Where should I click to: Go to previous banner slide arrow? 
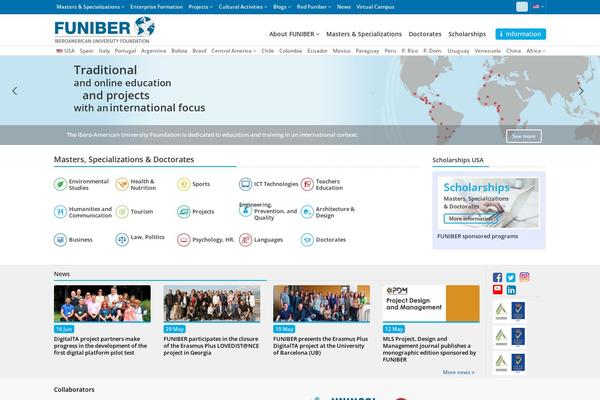coord(15,91)
